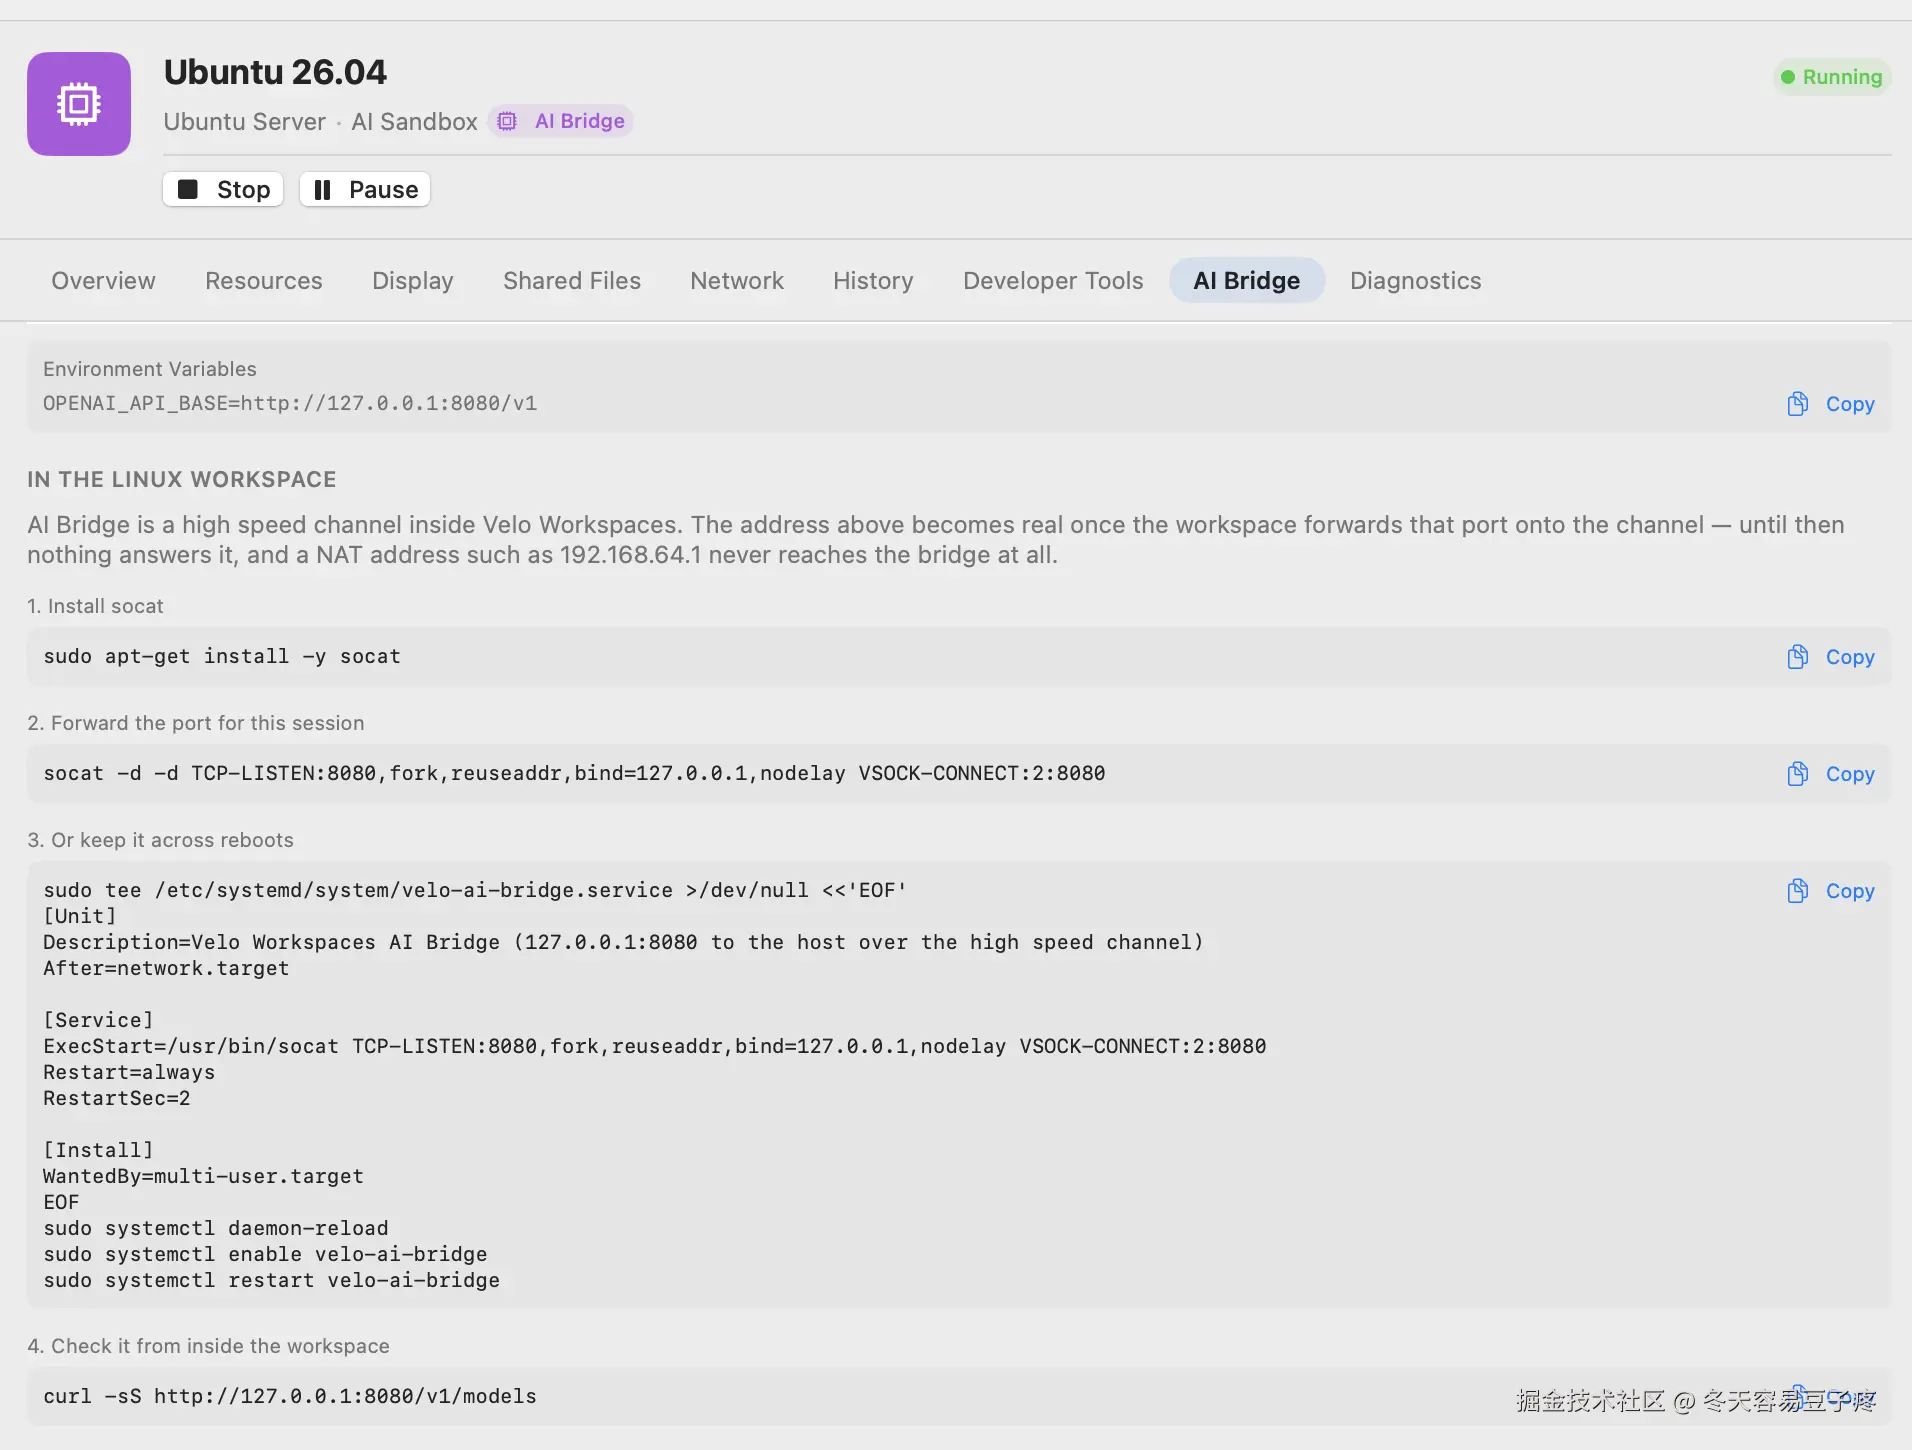1912x1450 pixels.
Task: Click the 'After=network.target' line
Action: (166, 968)
